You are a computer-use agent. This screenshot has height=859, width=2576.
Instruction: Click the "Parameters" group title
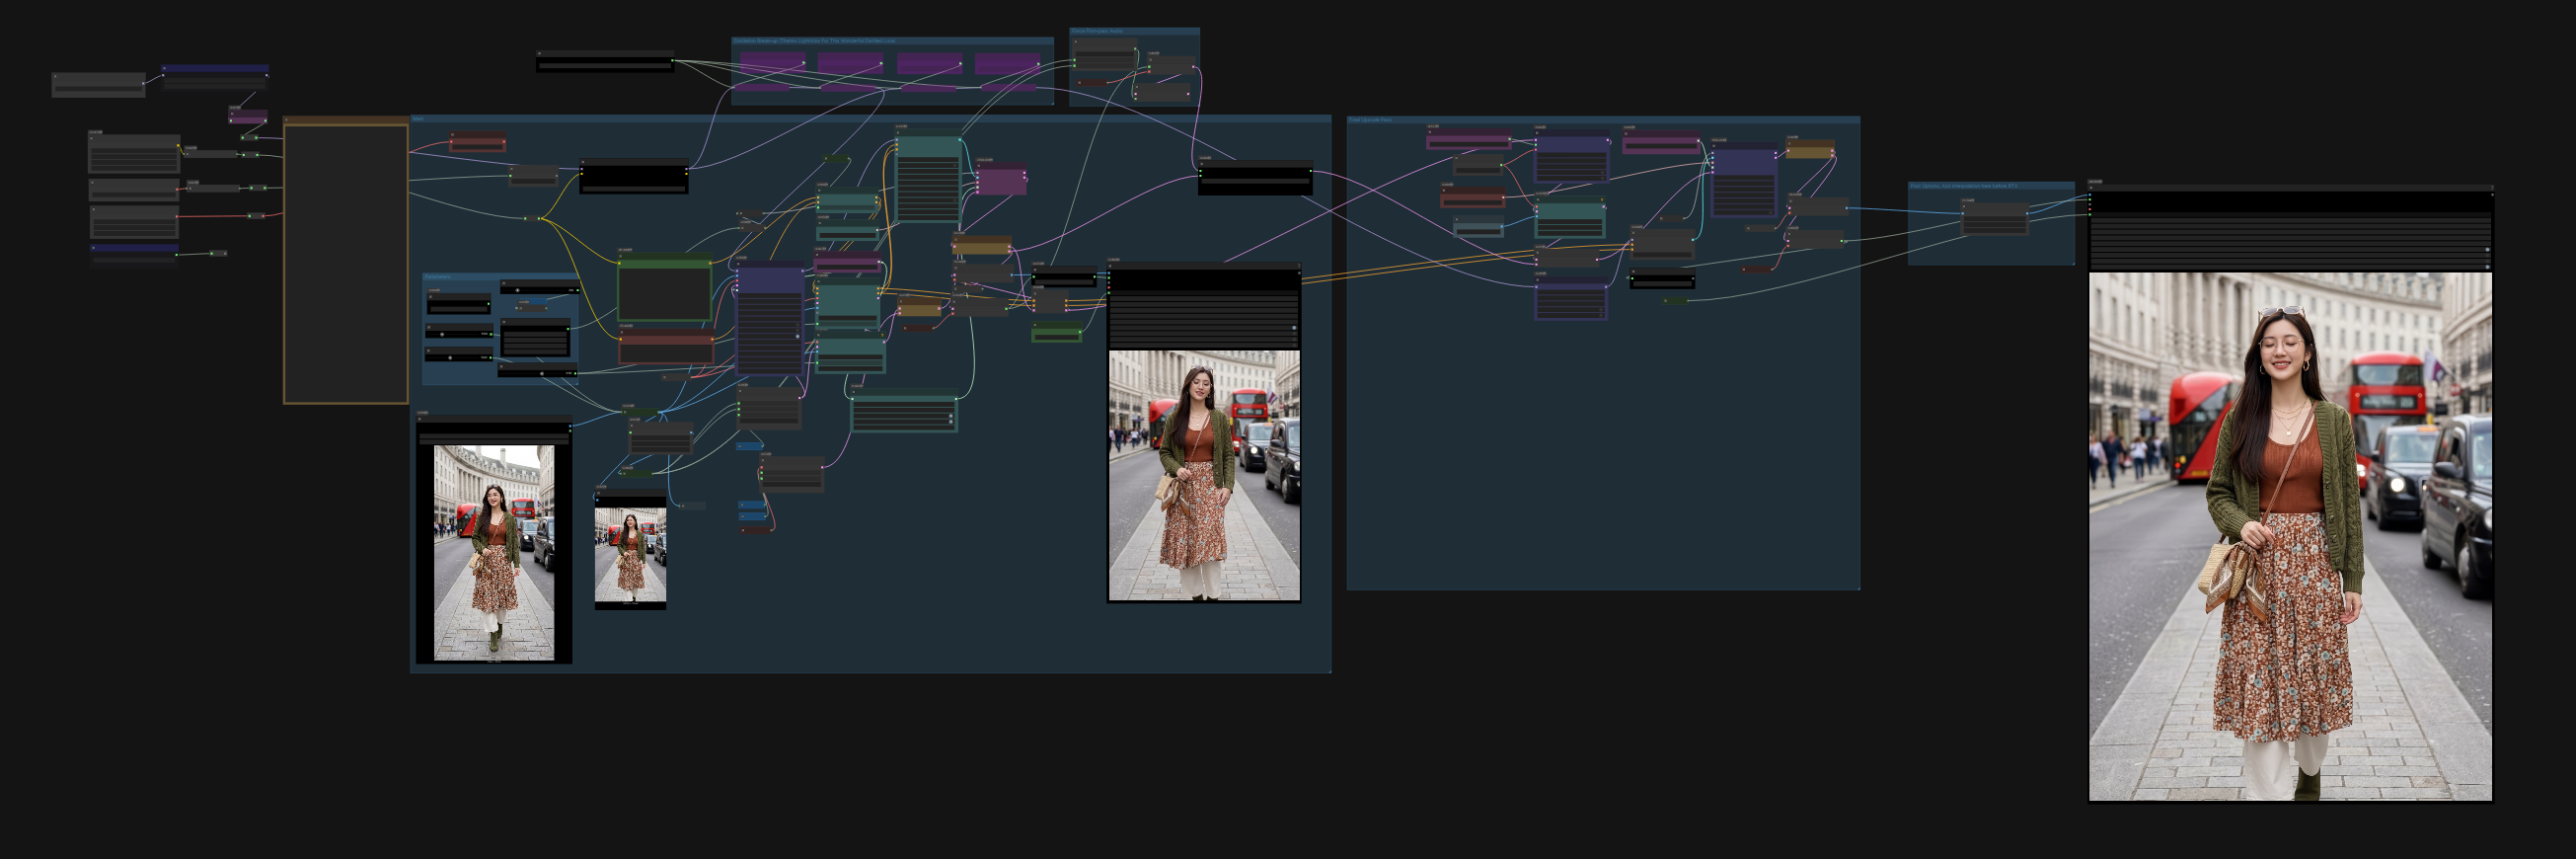pyautogui.click(x=437, y=277)
